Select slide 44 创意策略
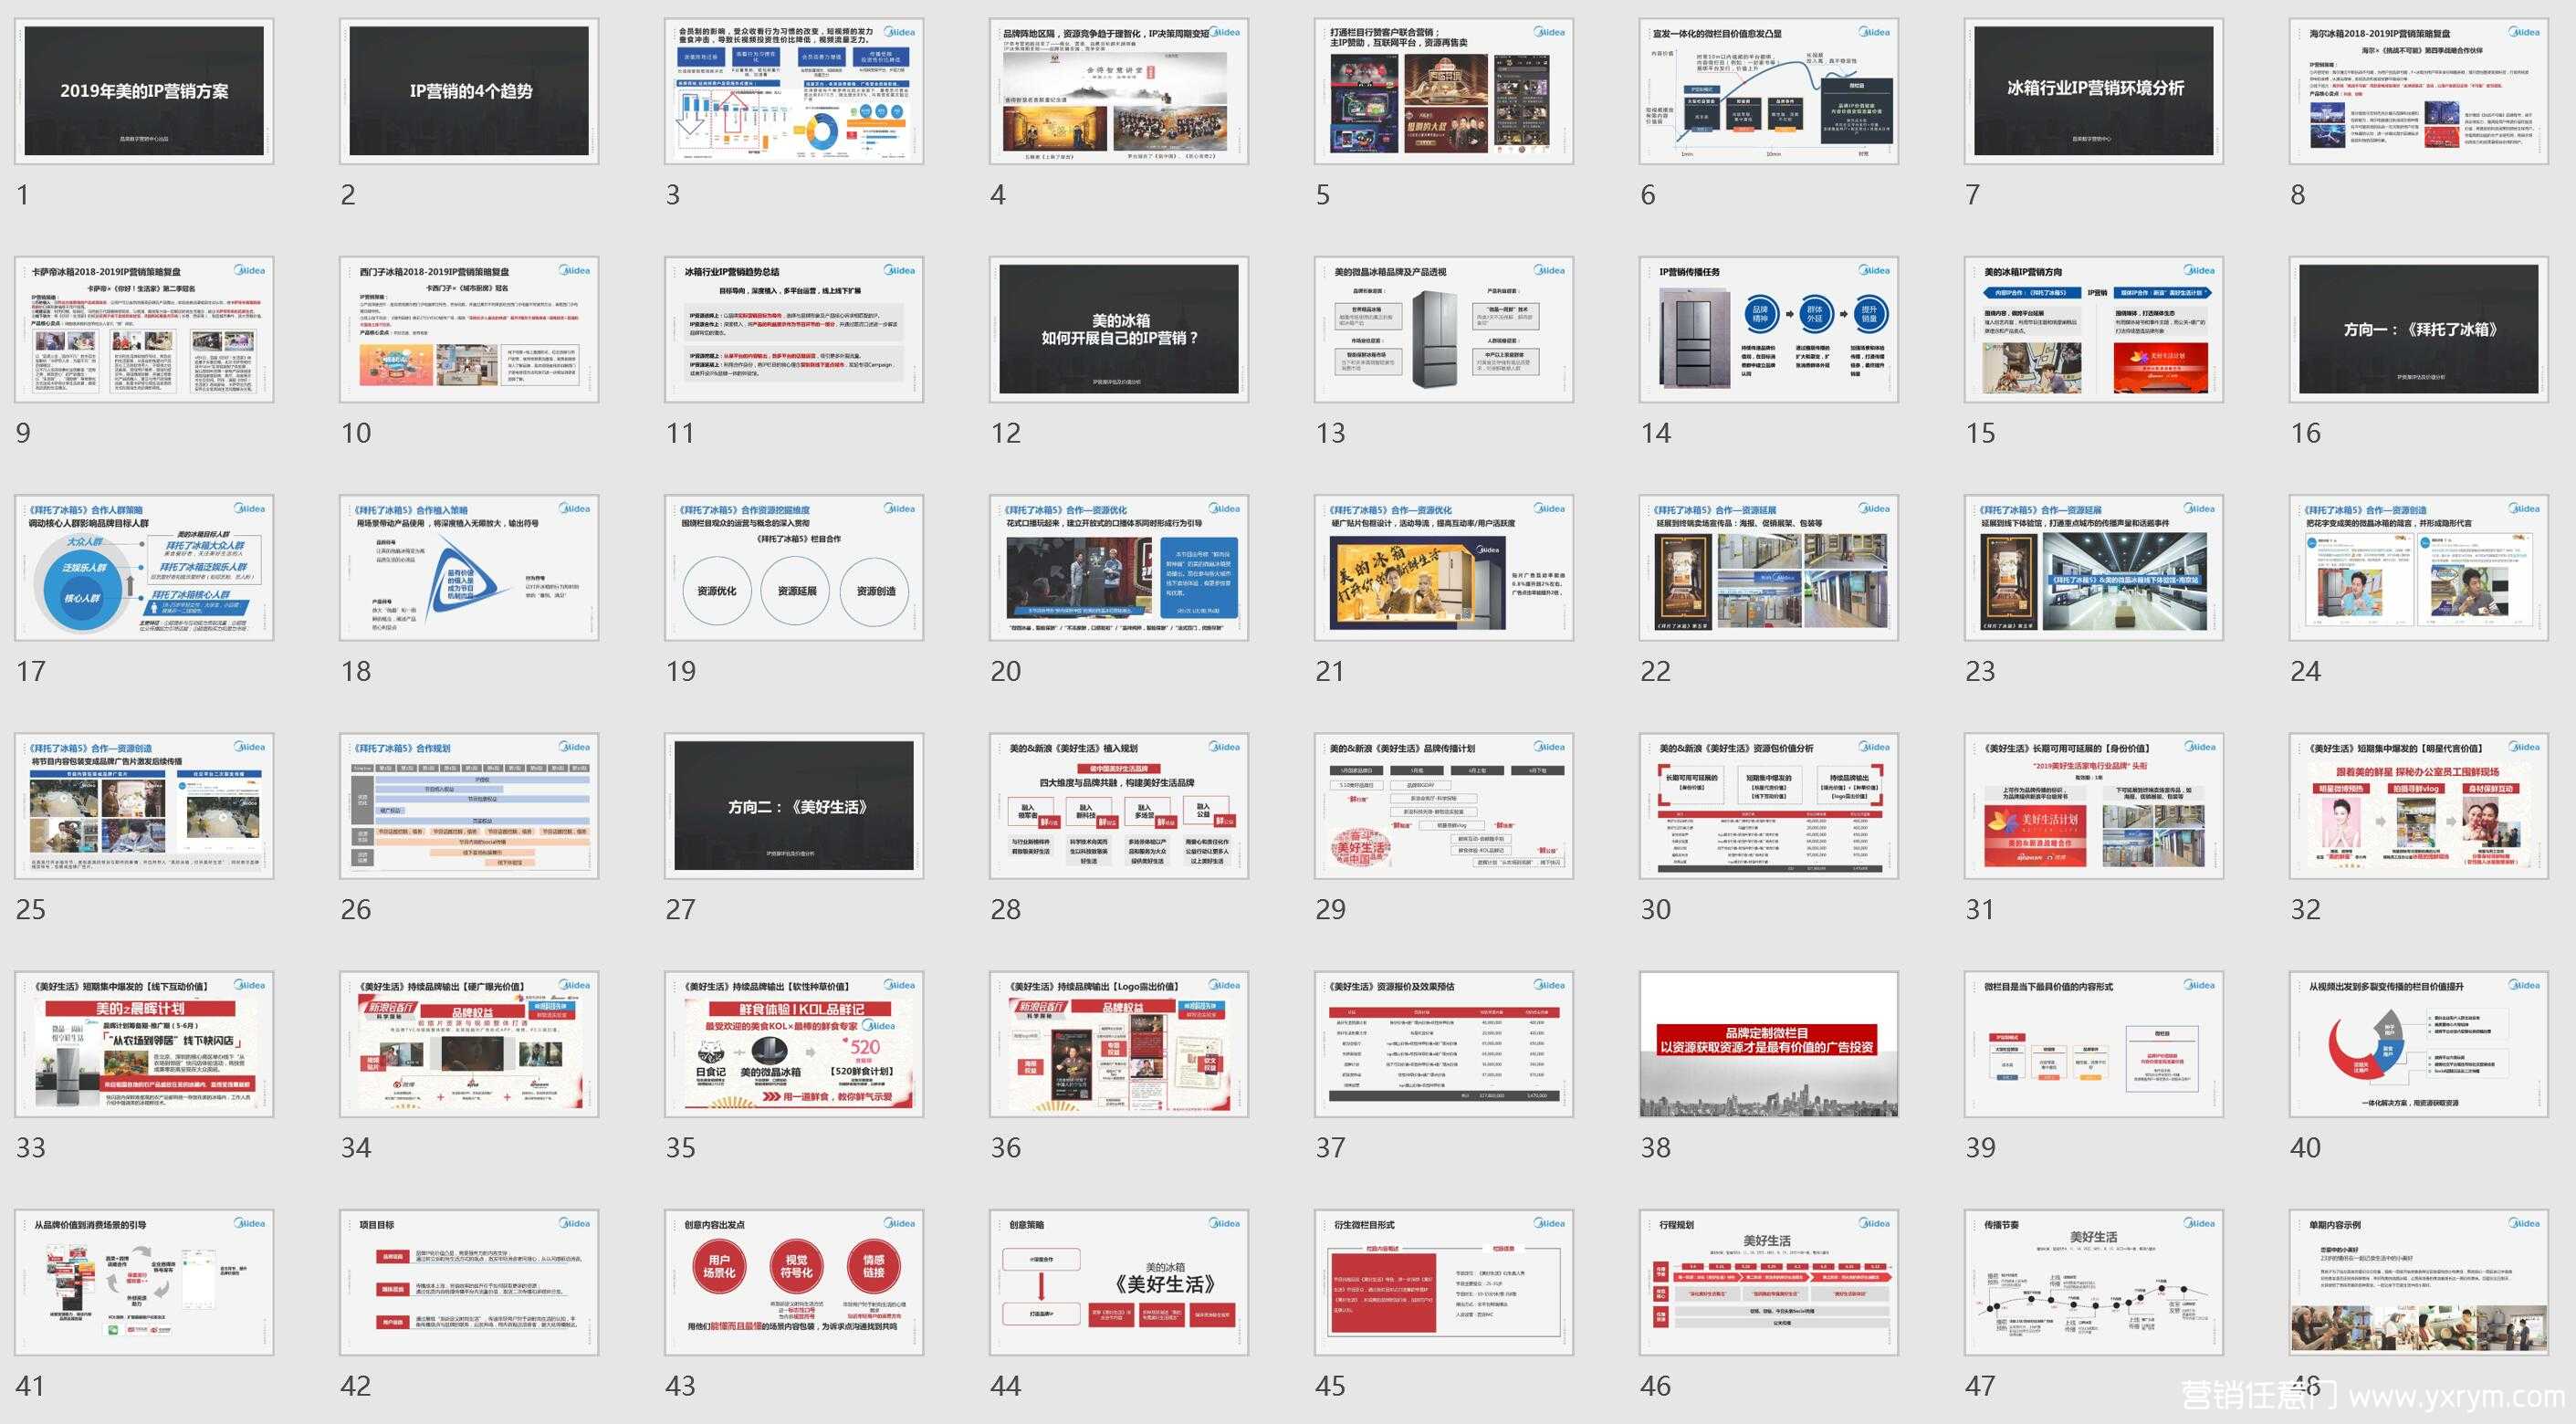Image resolution: width=2576 pixels, height=1424 pixels. pyautogui.click(x=1119, y=1282)
